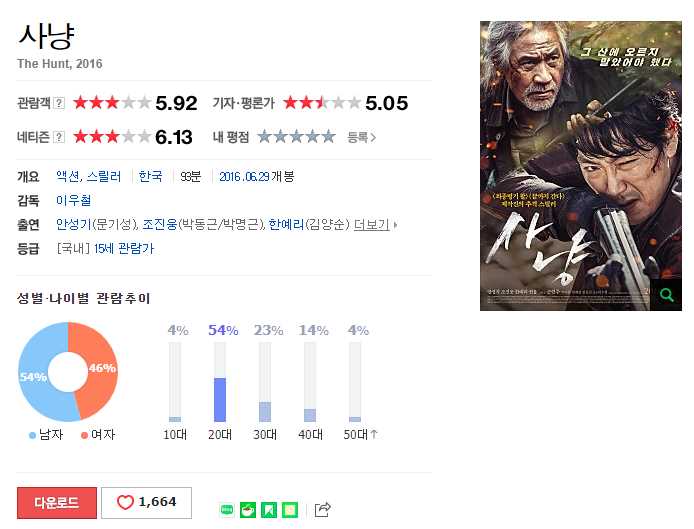The width and height of the screenshot is (694, 529).
Task: Click the magnifier icon on the poster
Action: (x=667, y=295)
